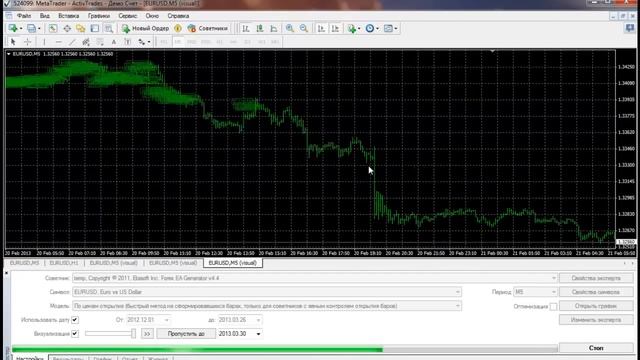
Task: Switch timeframe to D1 button
Action: coord(247,42)
